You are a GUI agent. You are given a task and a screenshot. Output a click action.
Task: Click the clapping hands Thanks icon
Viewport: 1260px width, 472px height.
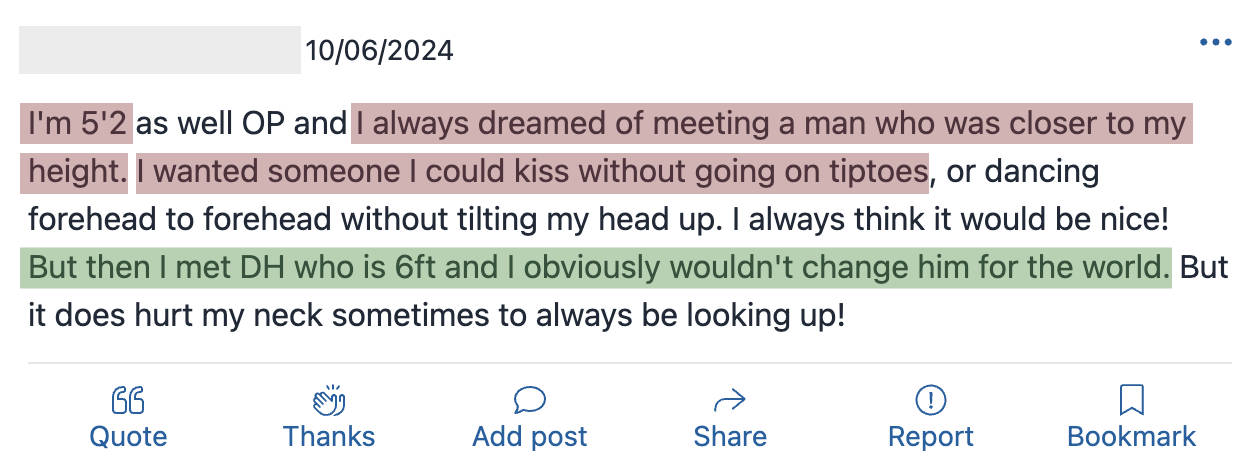[328, 401]
